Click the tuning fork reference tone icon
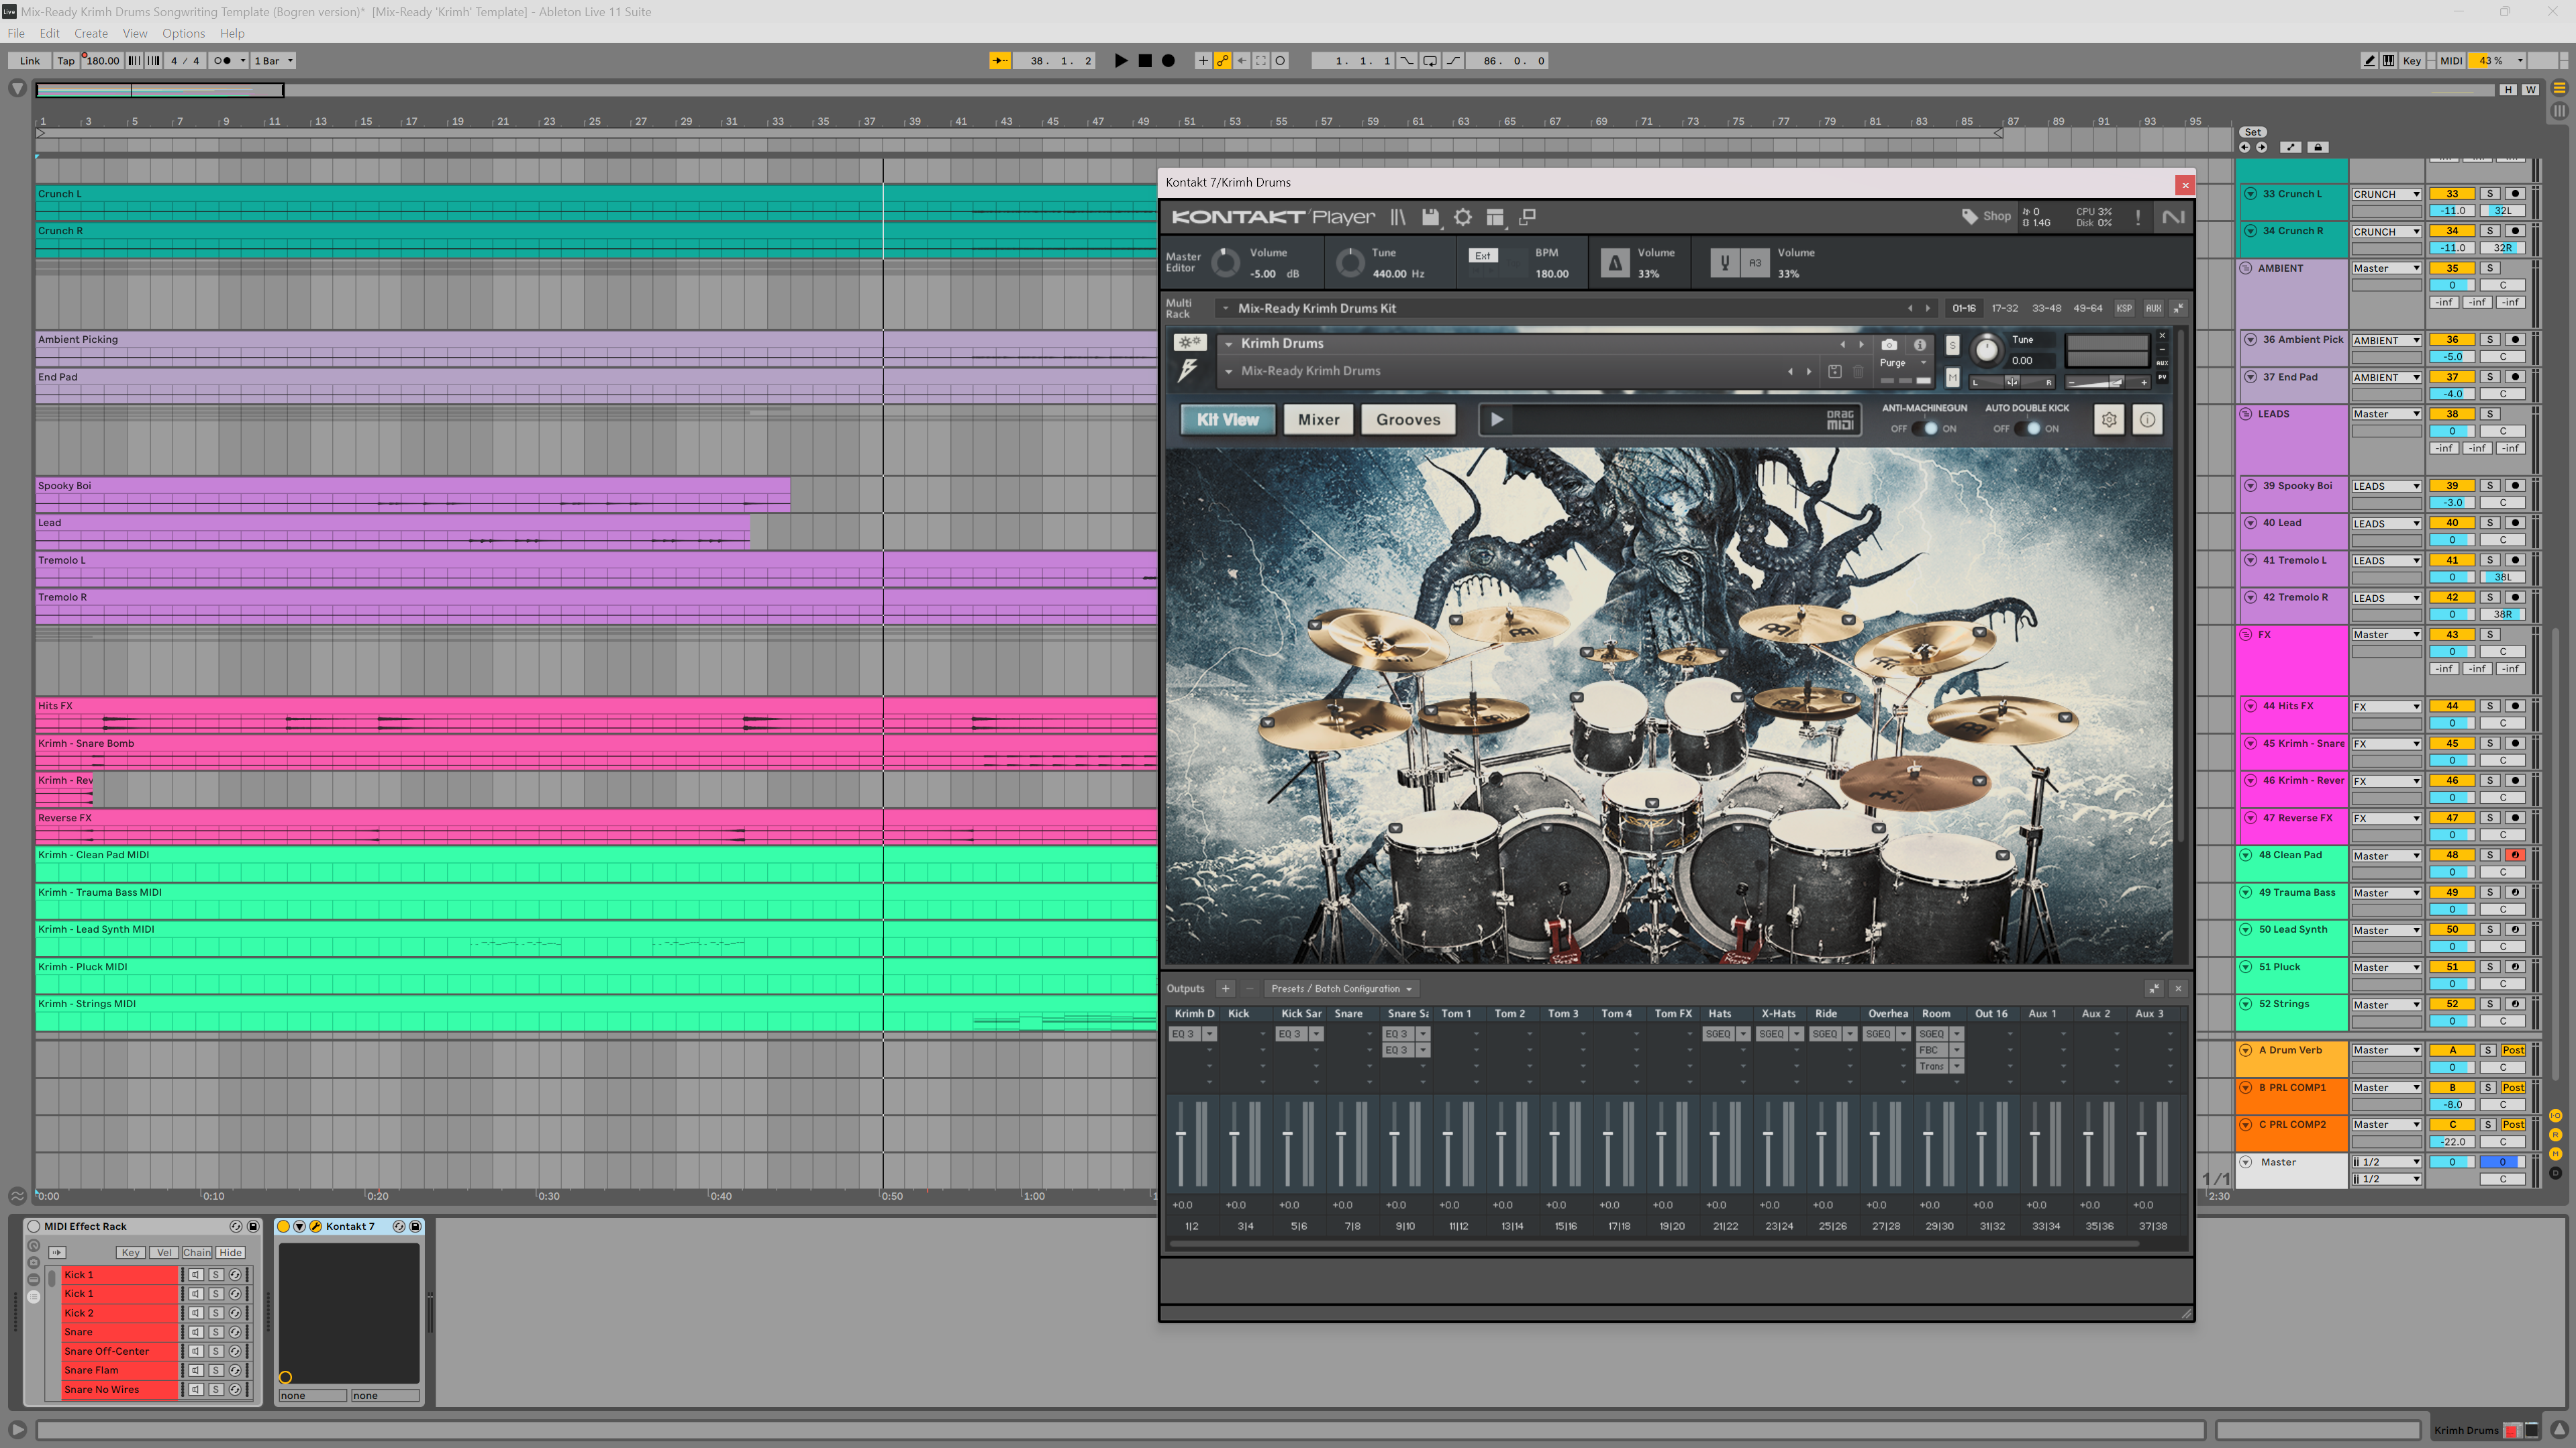The width and height of the screenshot is (2576, 1448). tap(1724, 263)
